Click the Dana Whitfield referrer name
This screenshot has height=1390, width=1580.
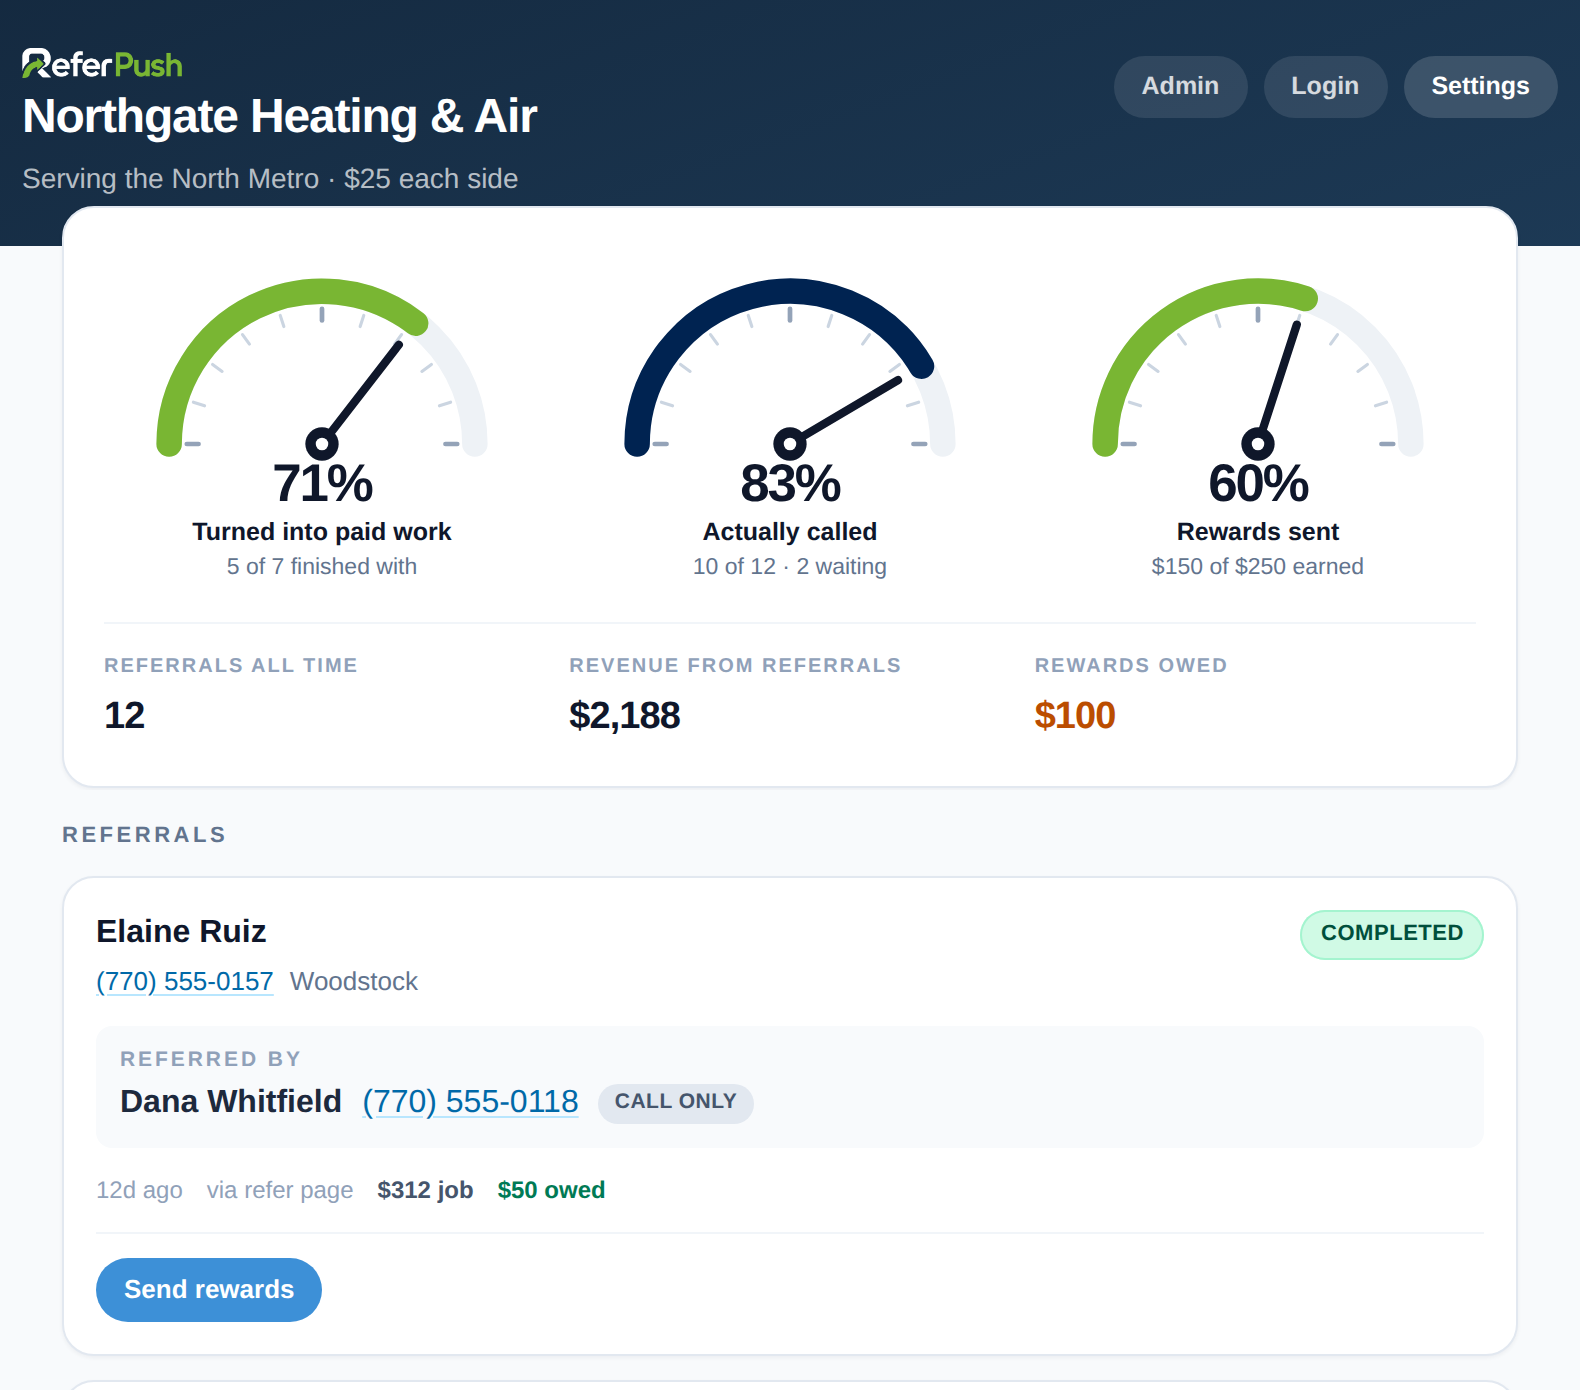[x=231, y=1101]
